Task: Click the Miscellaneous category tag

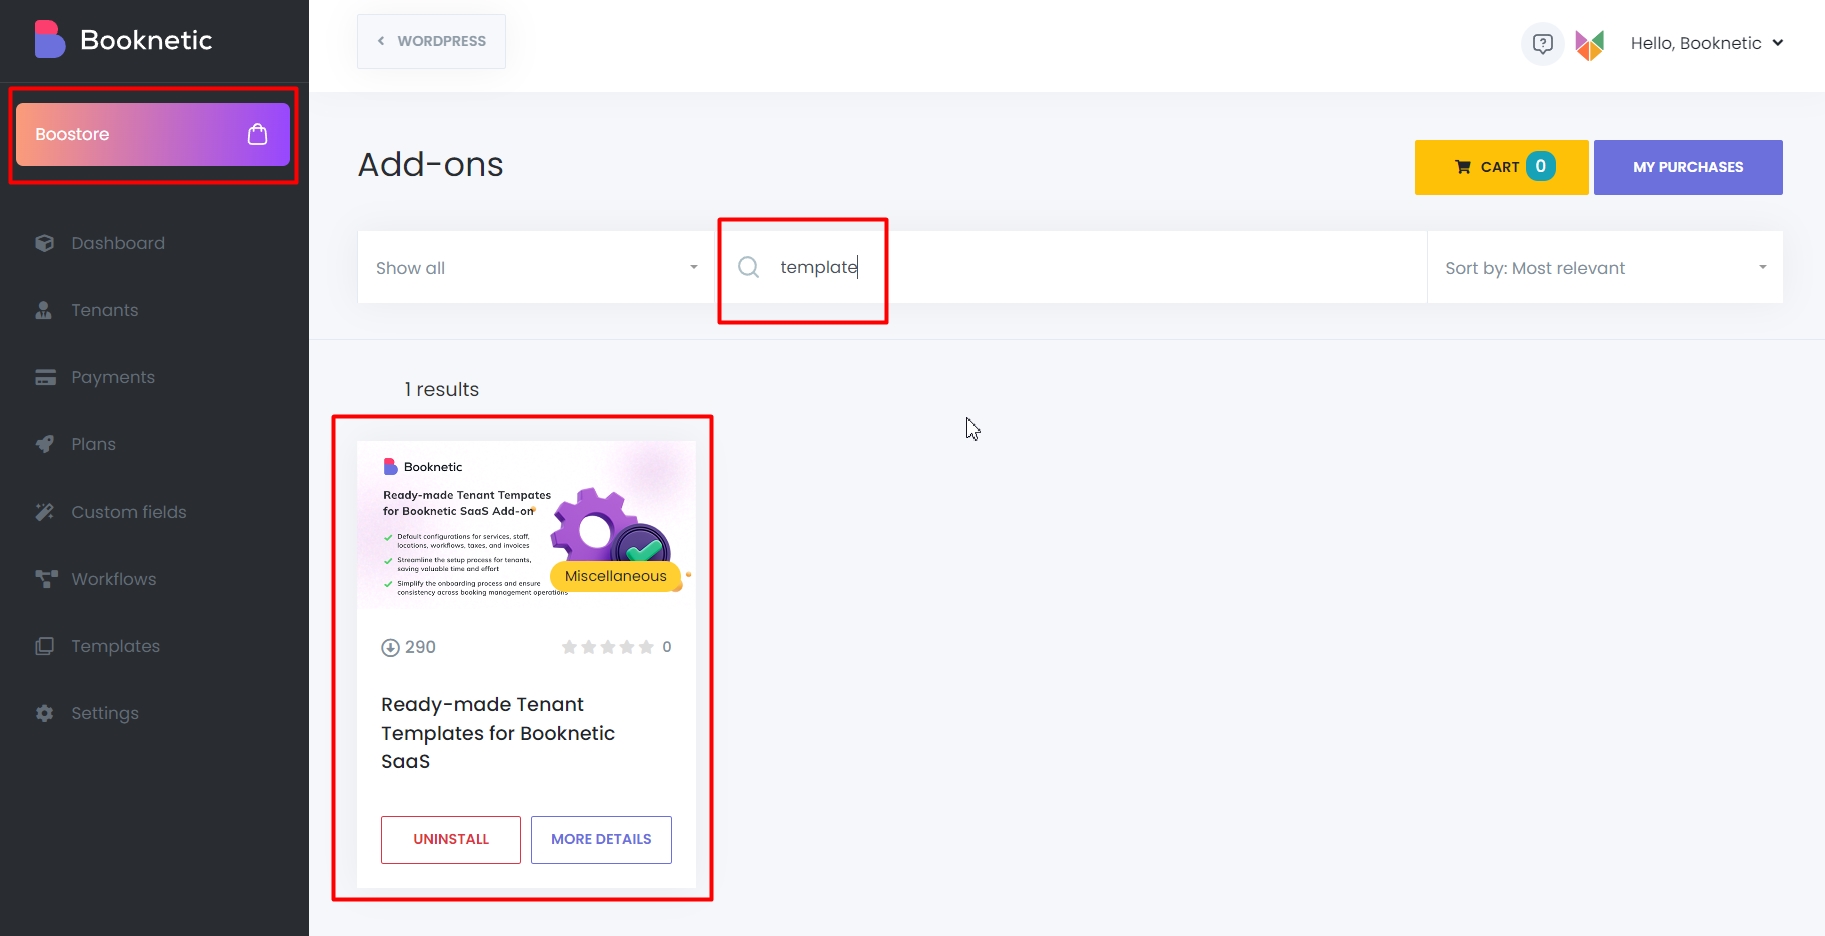Action: tap(616, 576)
